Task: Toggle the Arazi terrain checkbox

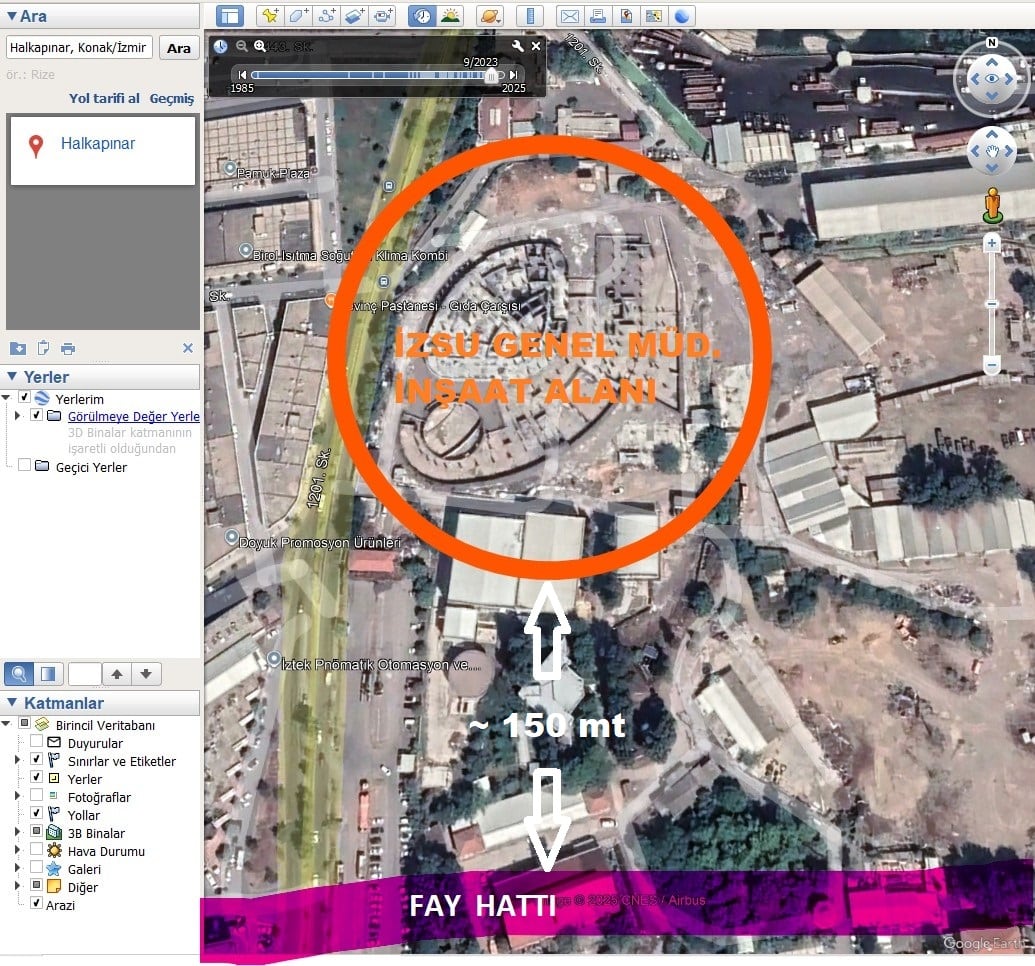Action: point(37,905)
